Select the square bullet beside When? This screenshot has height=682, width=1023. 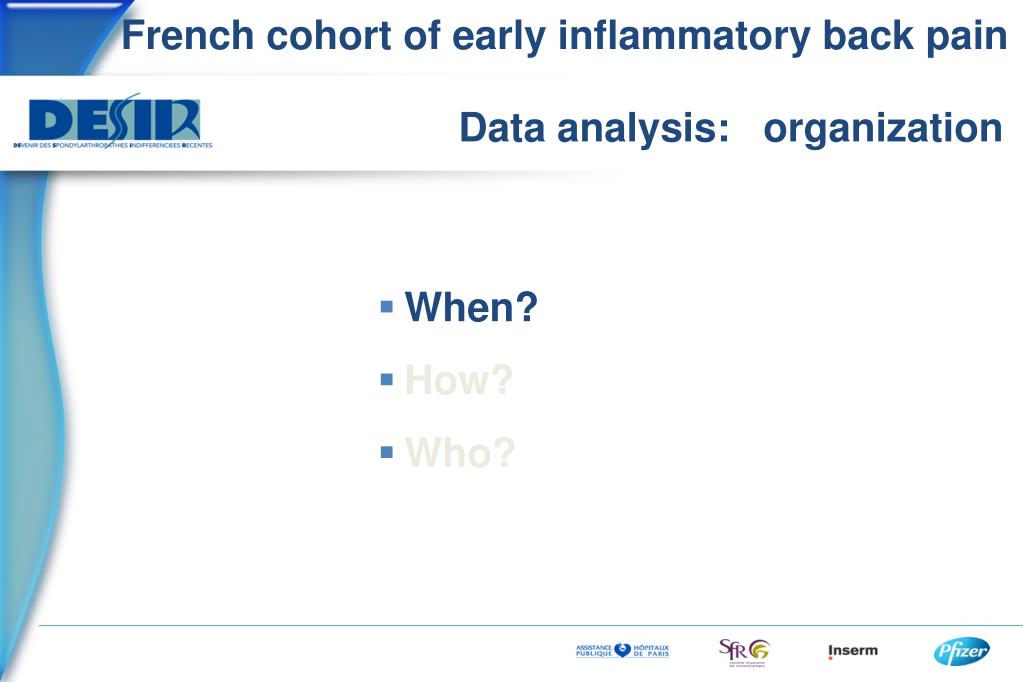(387, 306)
